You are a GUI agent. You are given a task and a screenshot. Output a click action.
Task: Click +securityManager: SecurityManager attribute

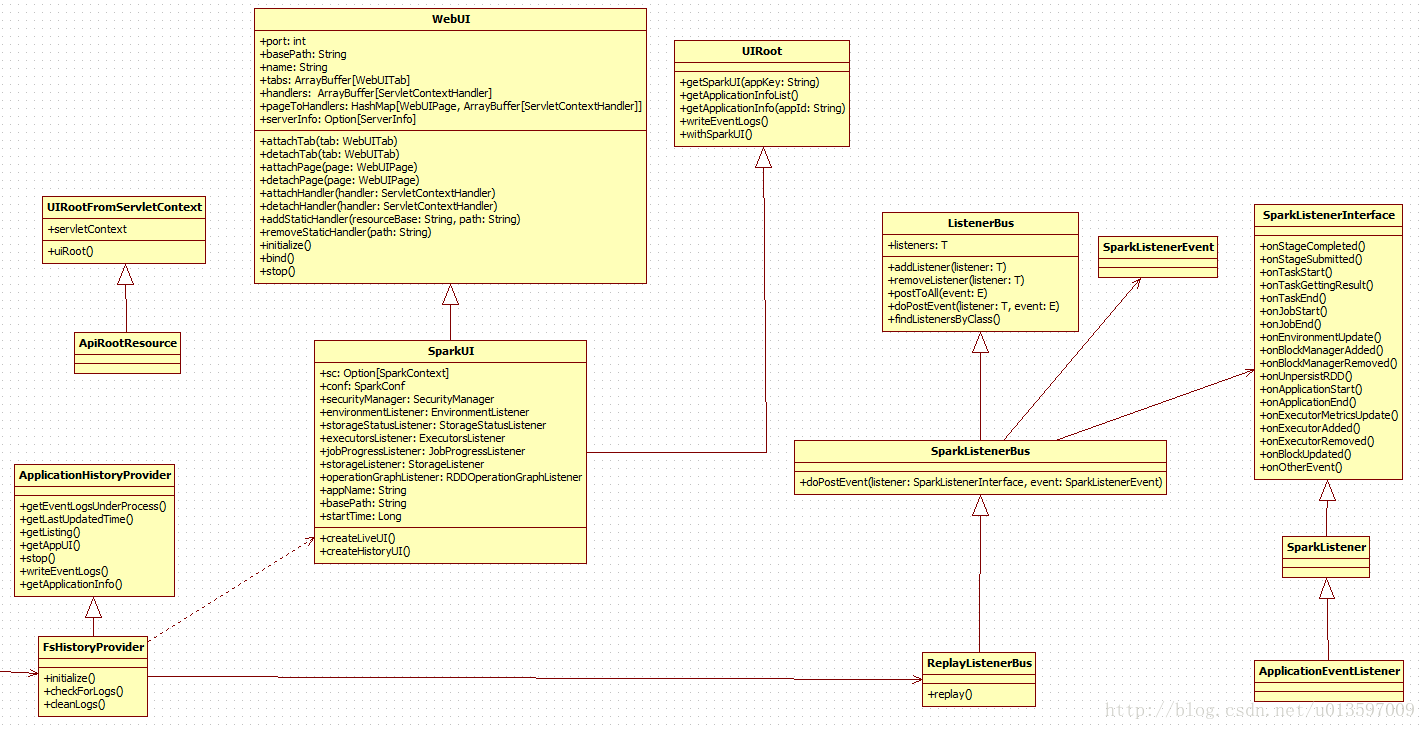click(407, 399)
